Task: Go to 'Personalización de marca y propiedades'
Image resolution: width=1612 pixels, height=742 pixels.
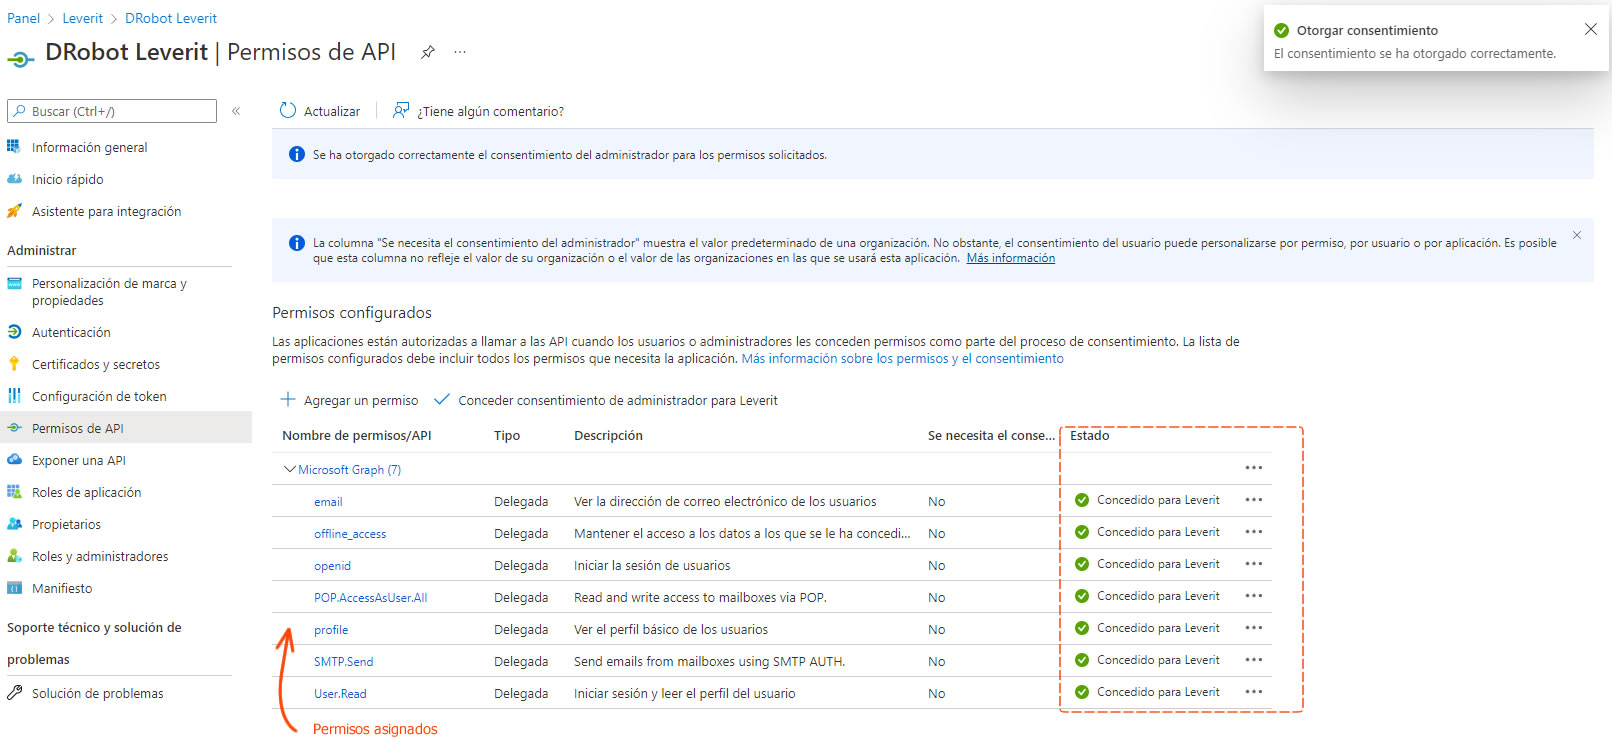Action: coord(109,292)
